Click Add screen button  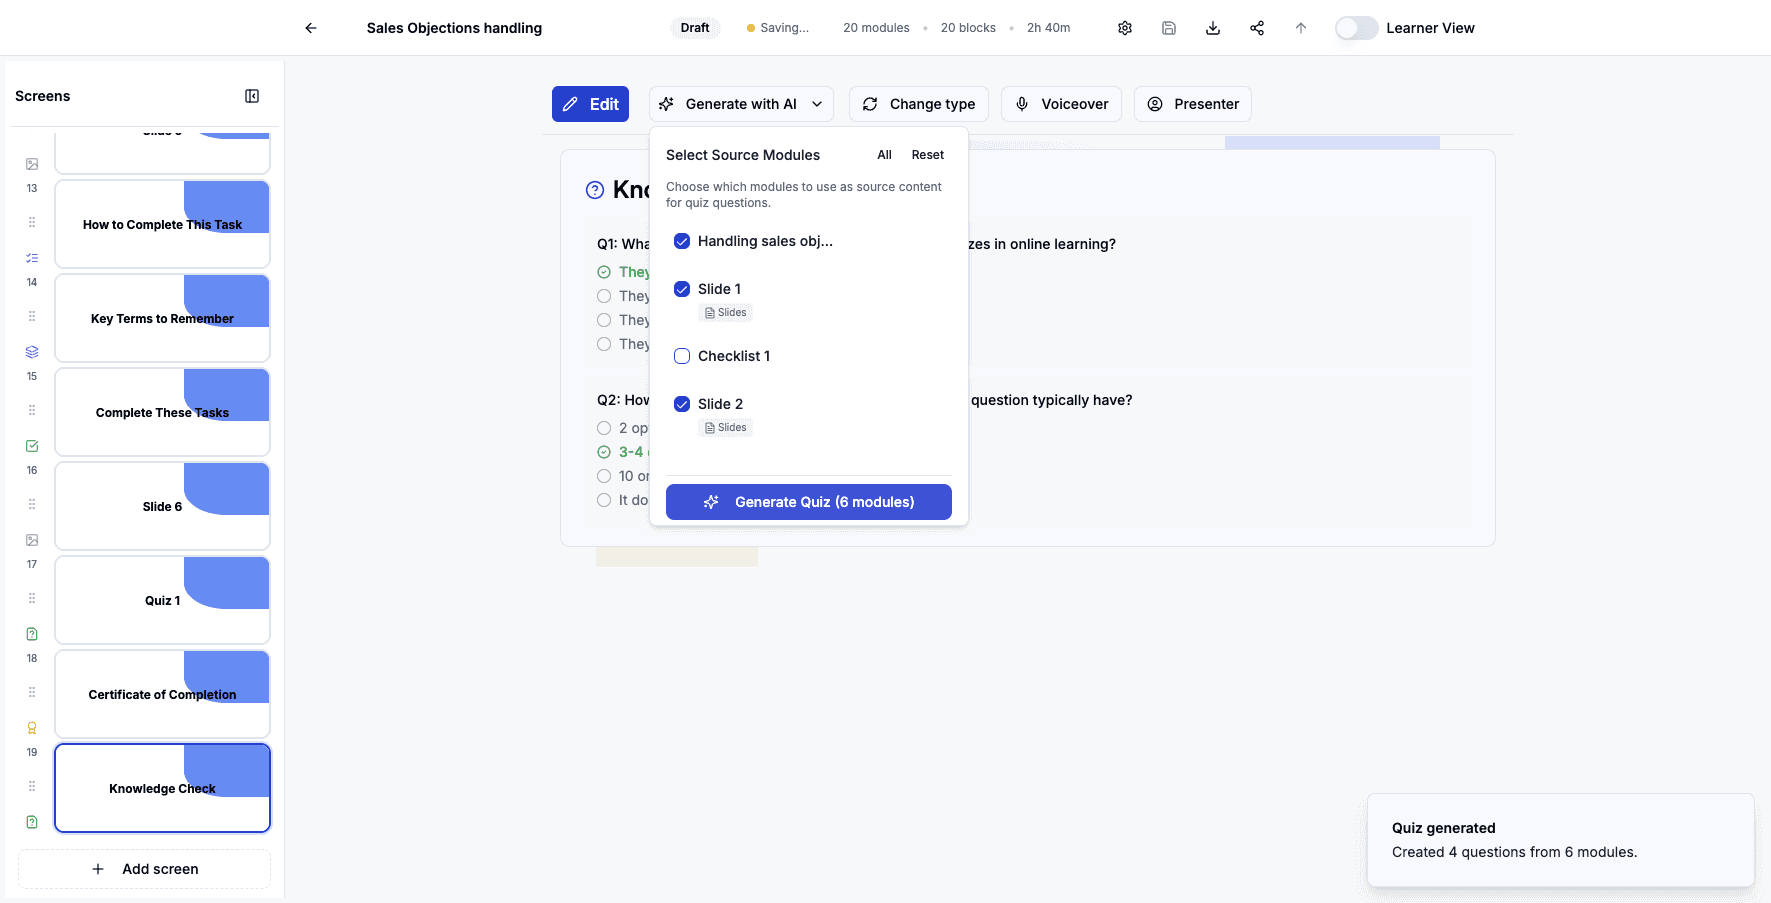(145, 869)
